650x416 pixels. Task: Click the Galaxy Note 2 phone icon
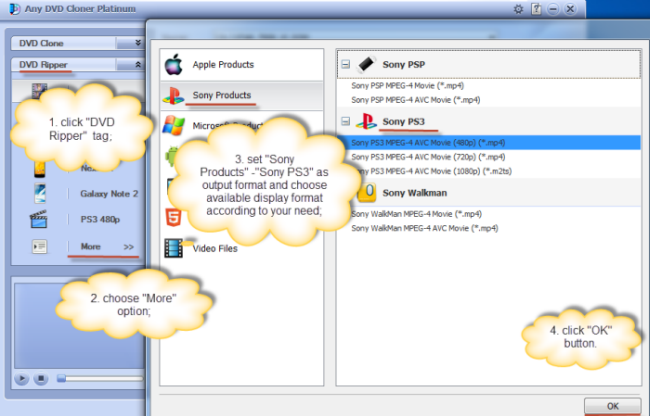pos(40,193)
